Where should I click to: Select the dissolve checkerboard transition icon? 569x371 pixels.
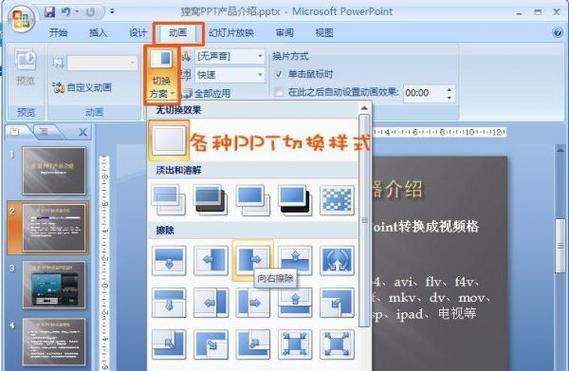[337, 200]
